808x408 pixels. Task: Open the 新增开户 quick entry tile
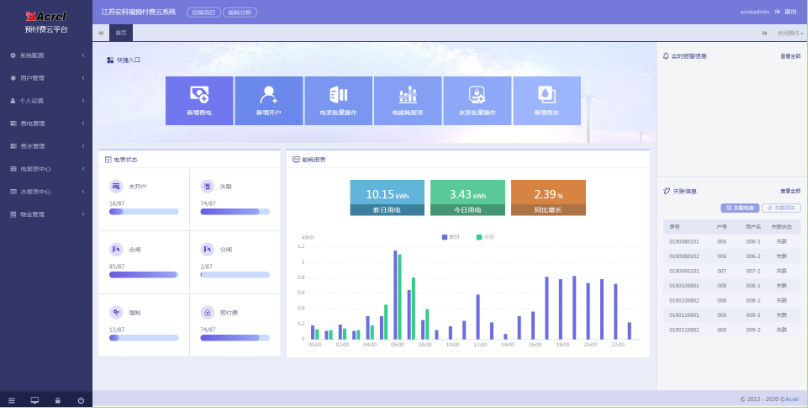268,96
